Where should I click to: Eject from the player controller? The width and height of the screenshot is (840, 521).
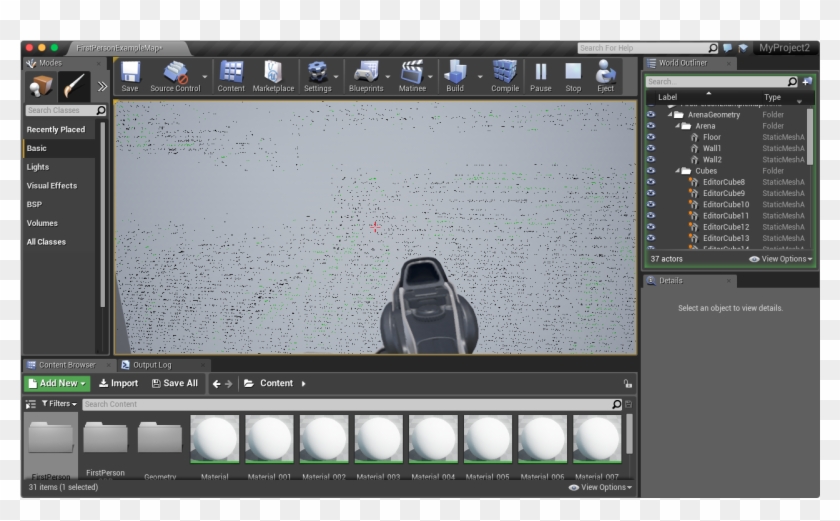pyautogui.click(x=605, y=76)
